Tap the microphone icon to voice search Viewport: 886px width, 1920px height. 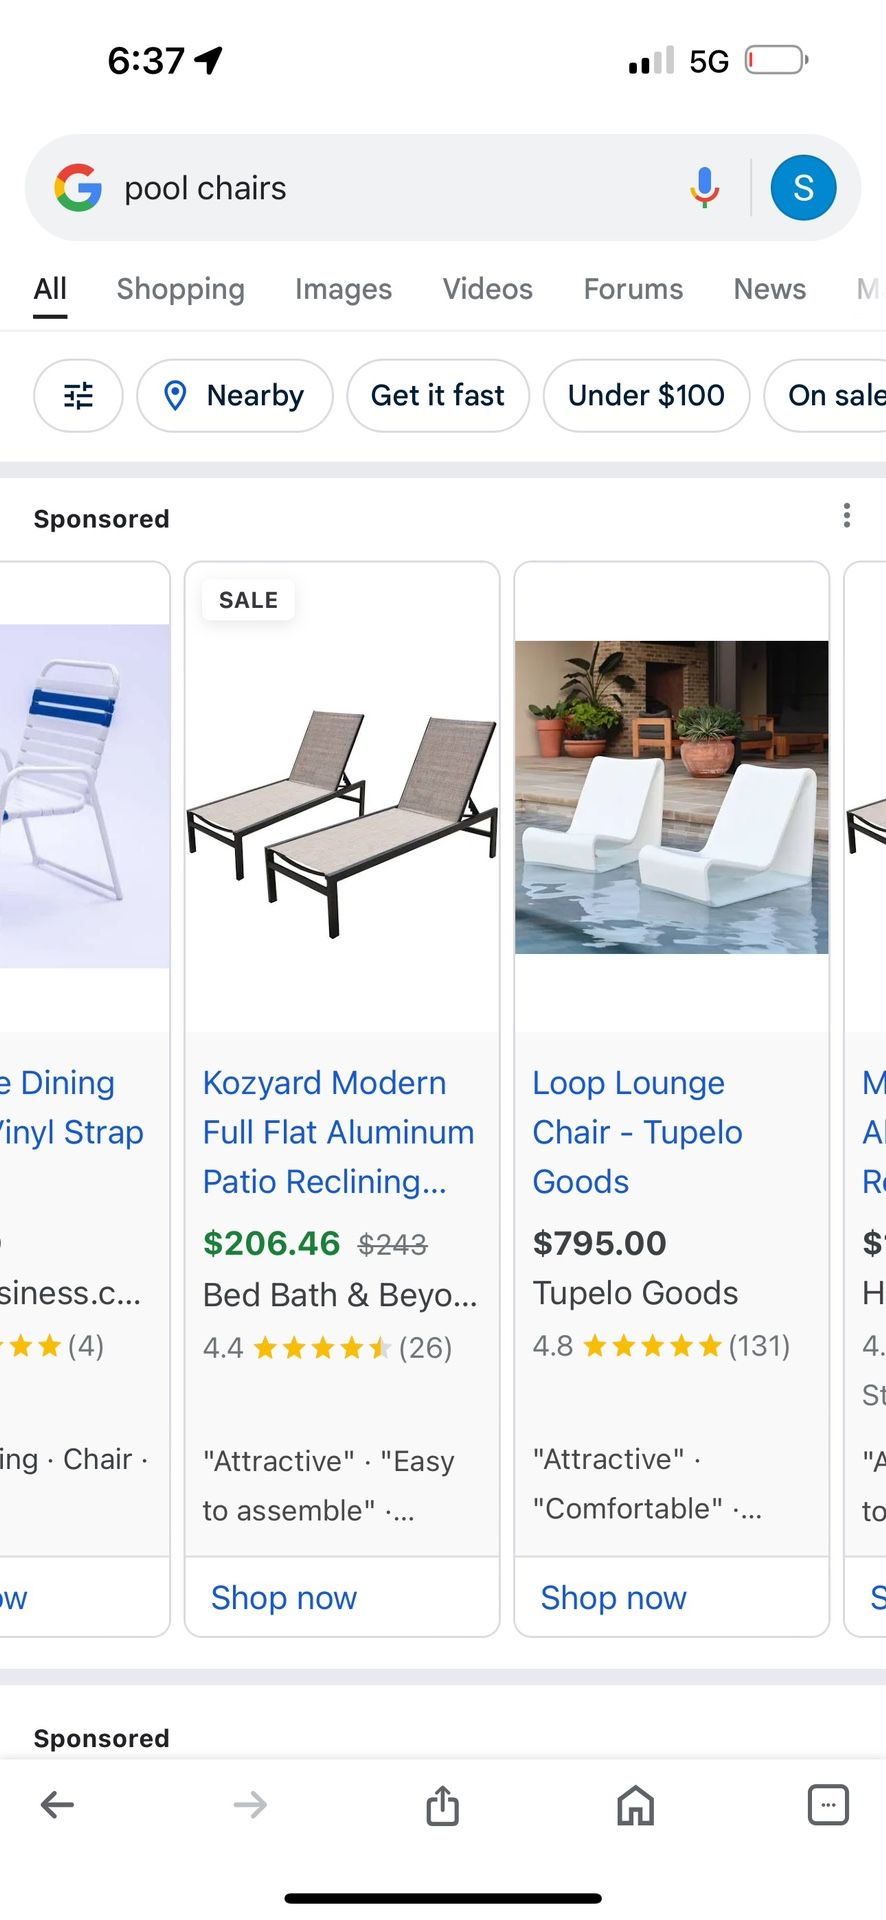[x=704, y=187]
